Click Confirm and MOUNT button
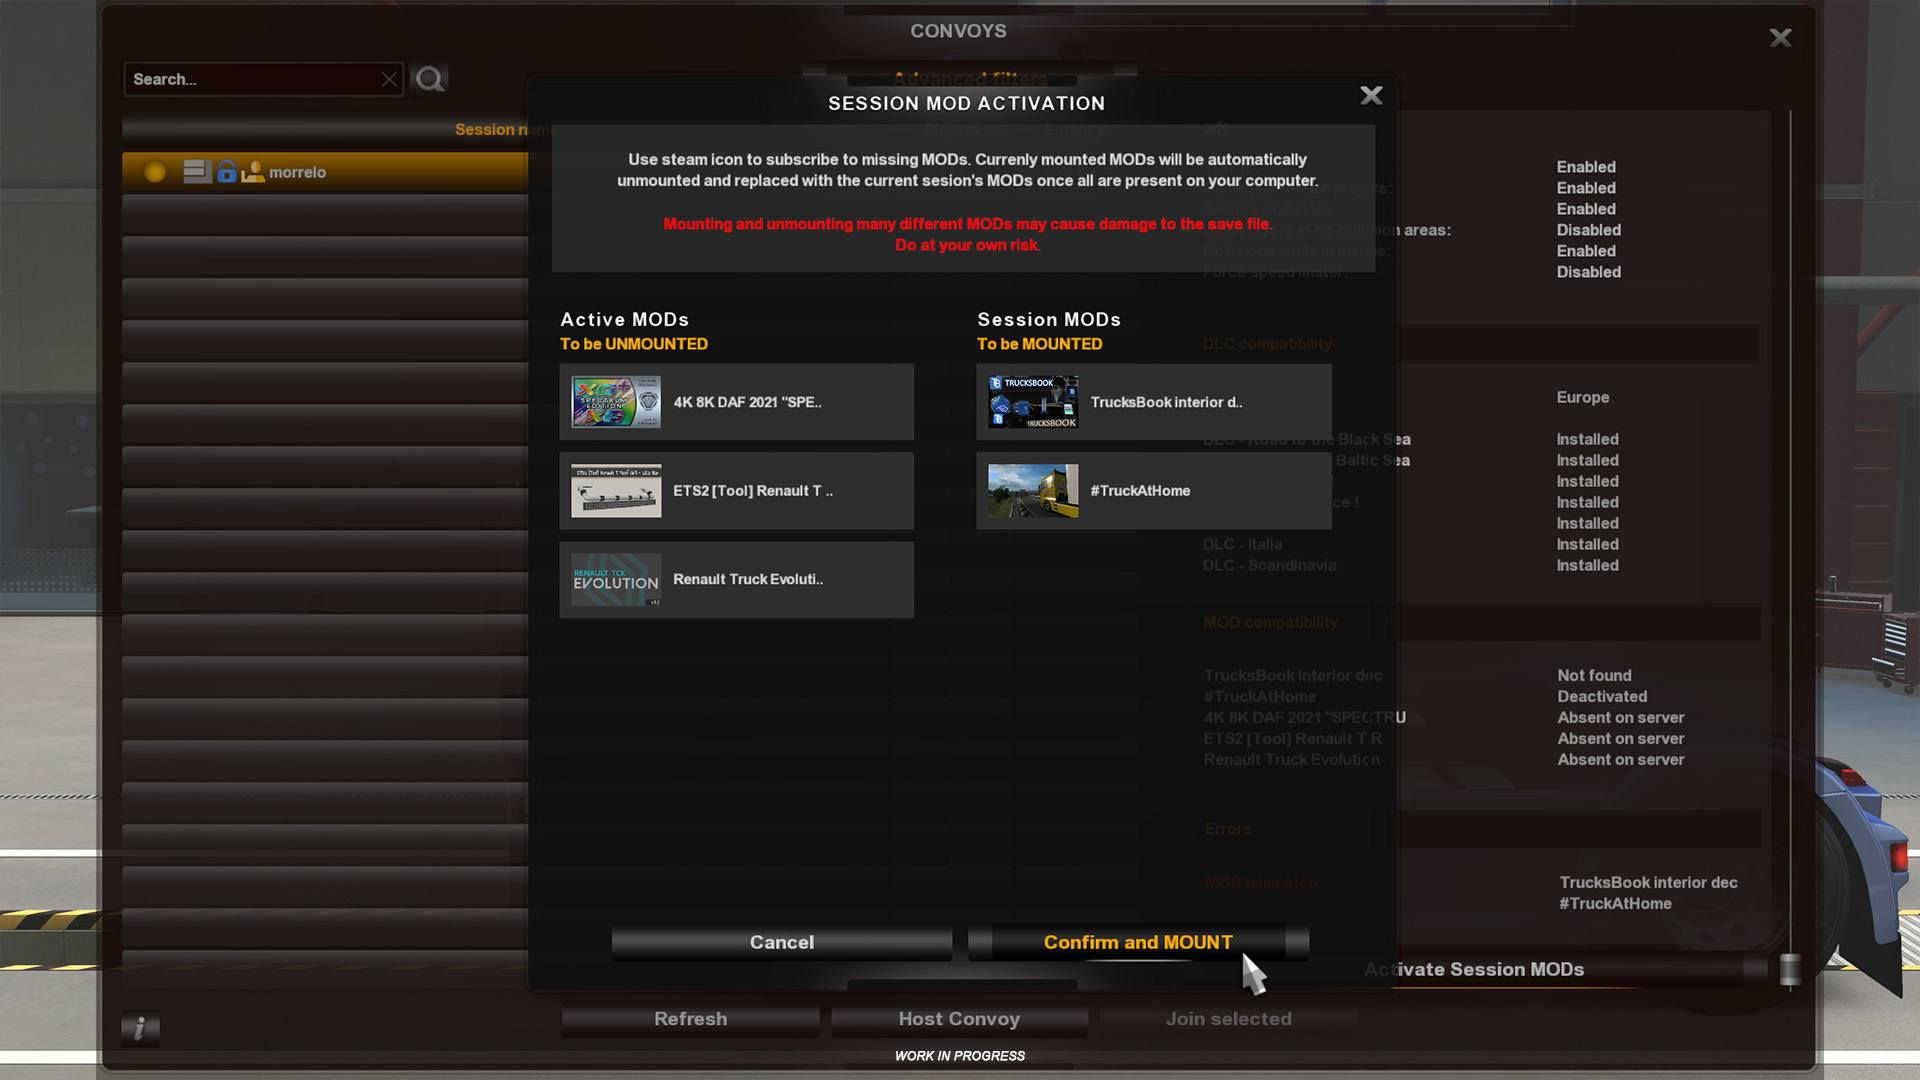 [1138, 942]
